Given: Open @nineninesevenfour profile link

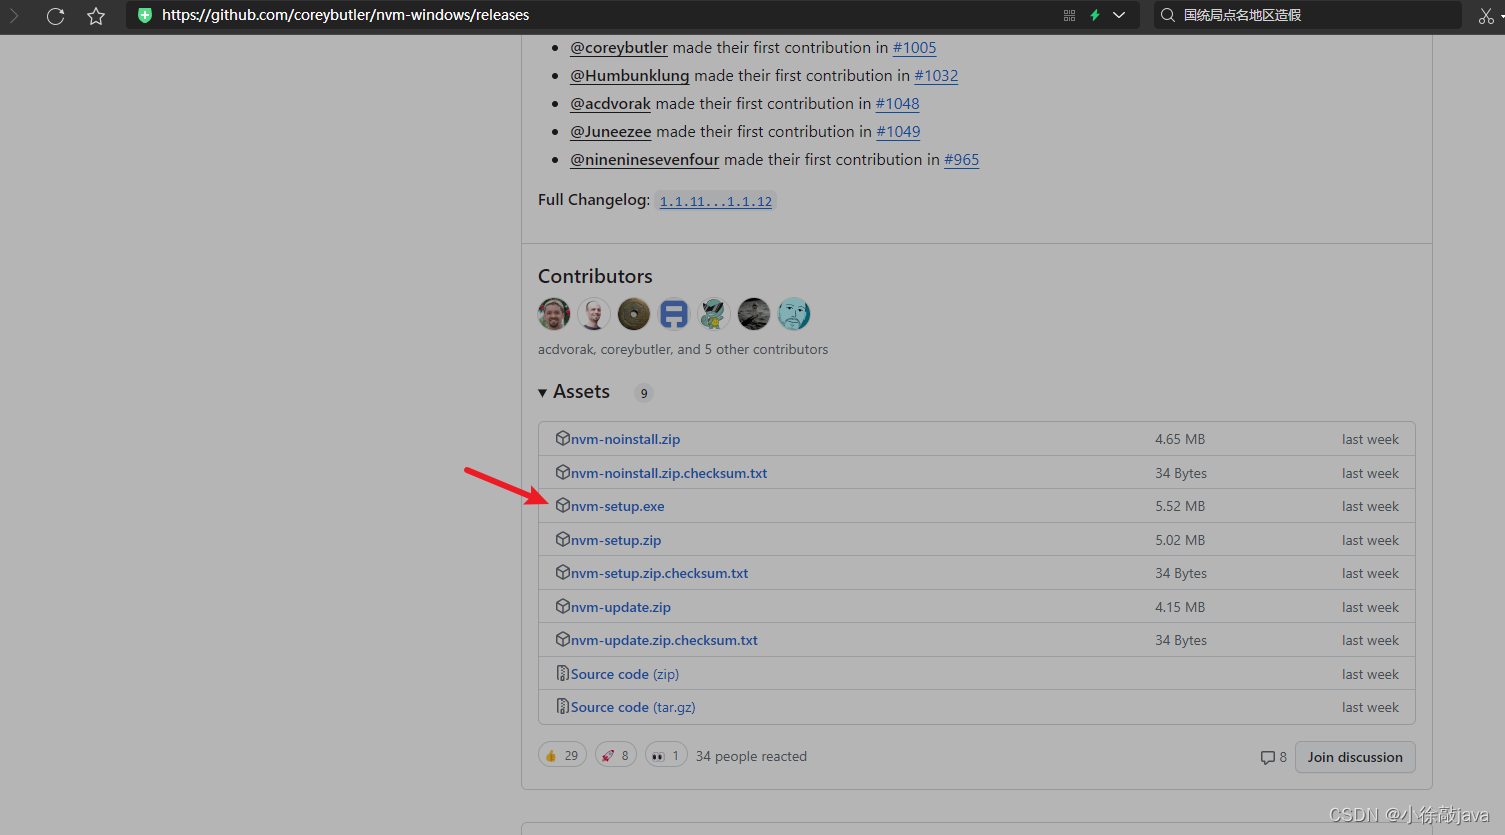Looking at the screenshot, I should click(644, 160).
